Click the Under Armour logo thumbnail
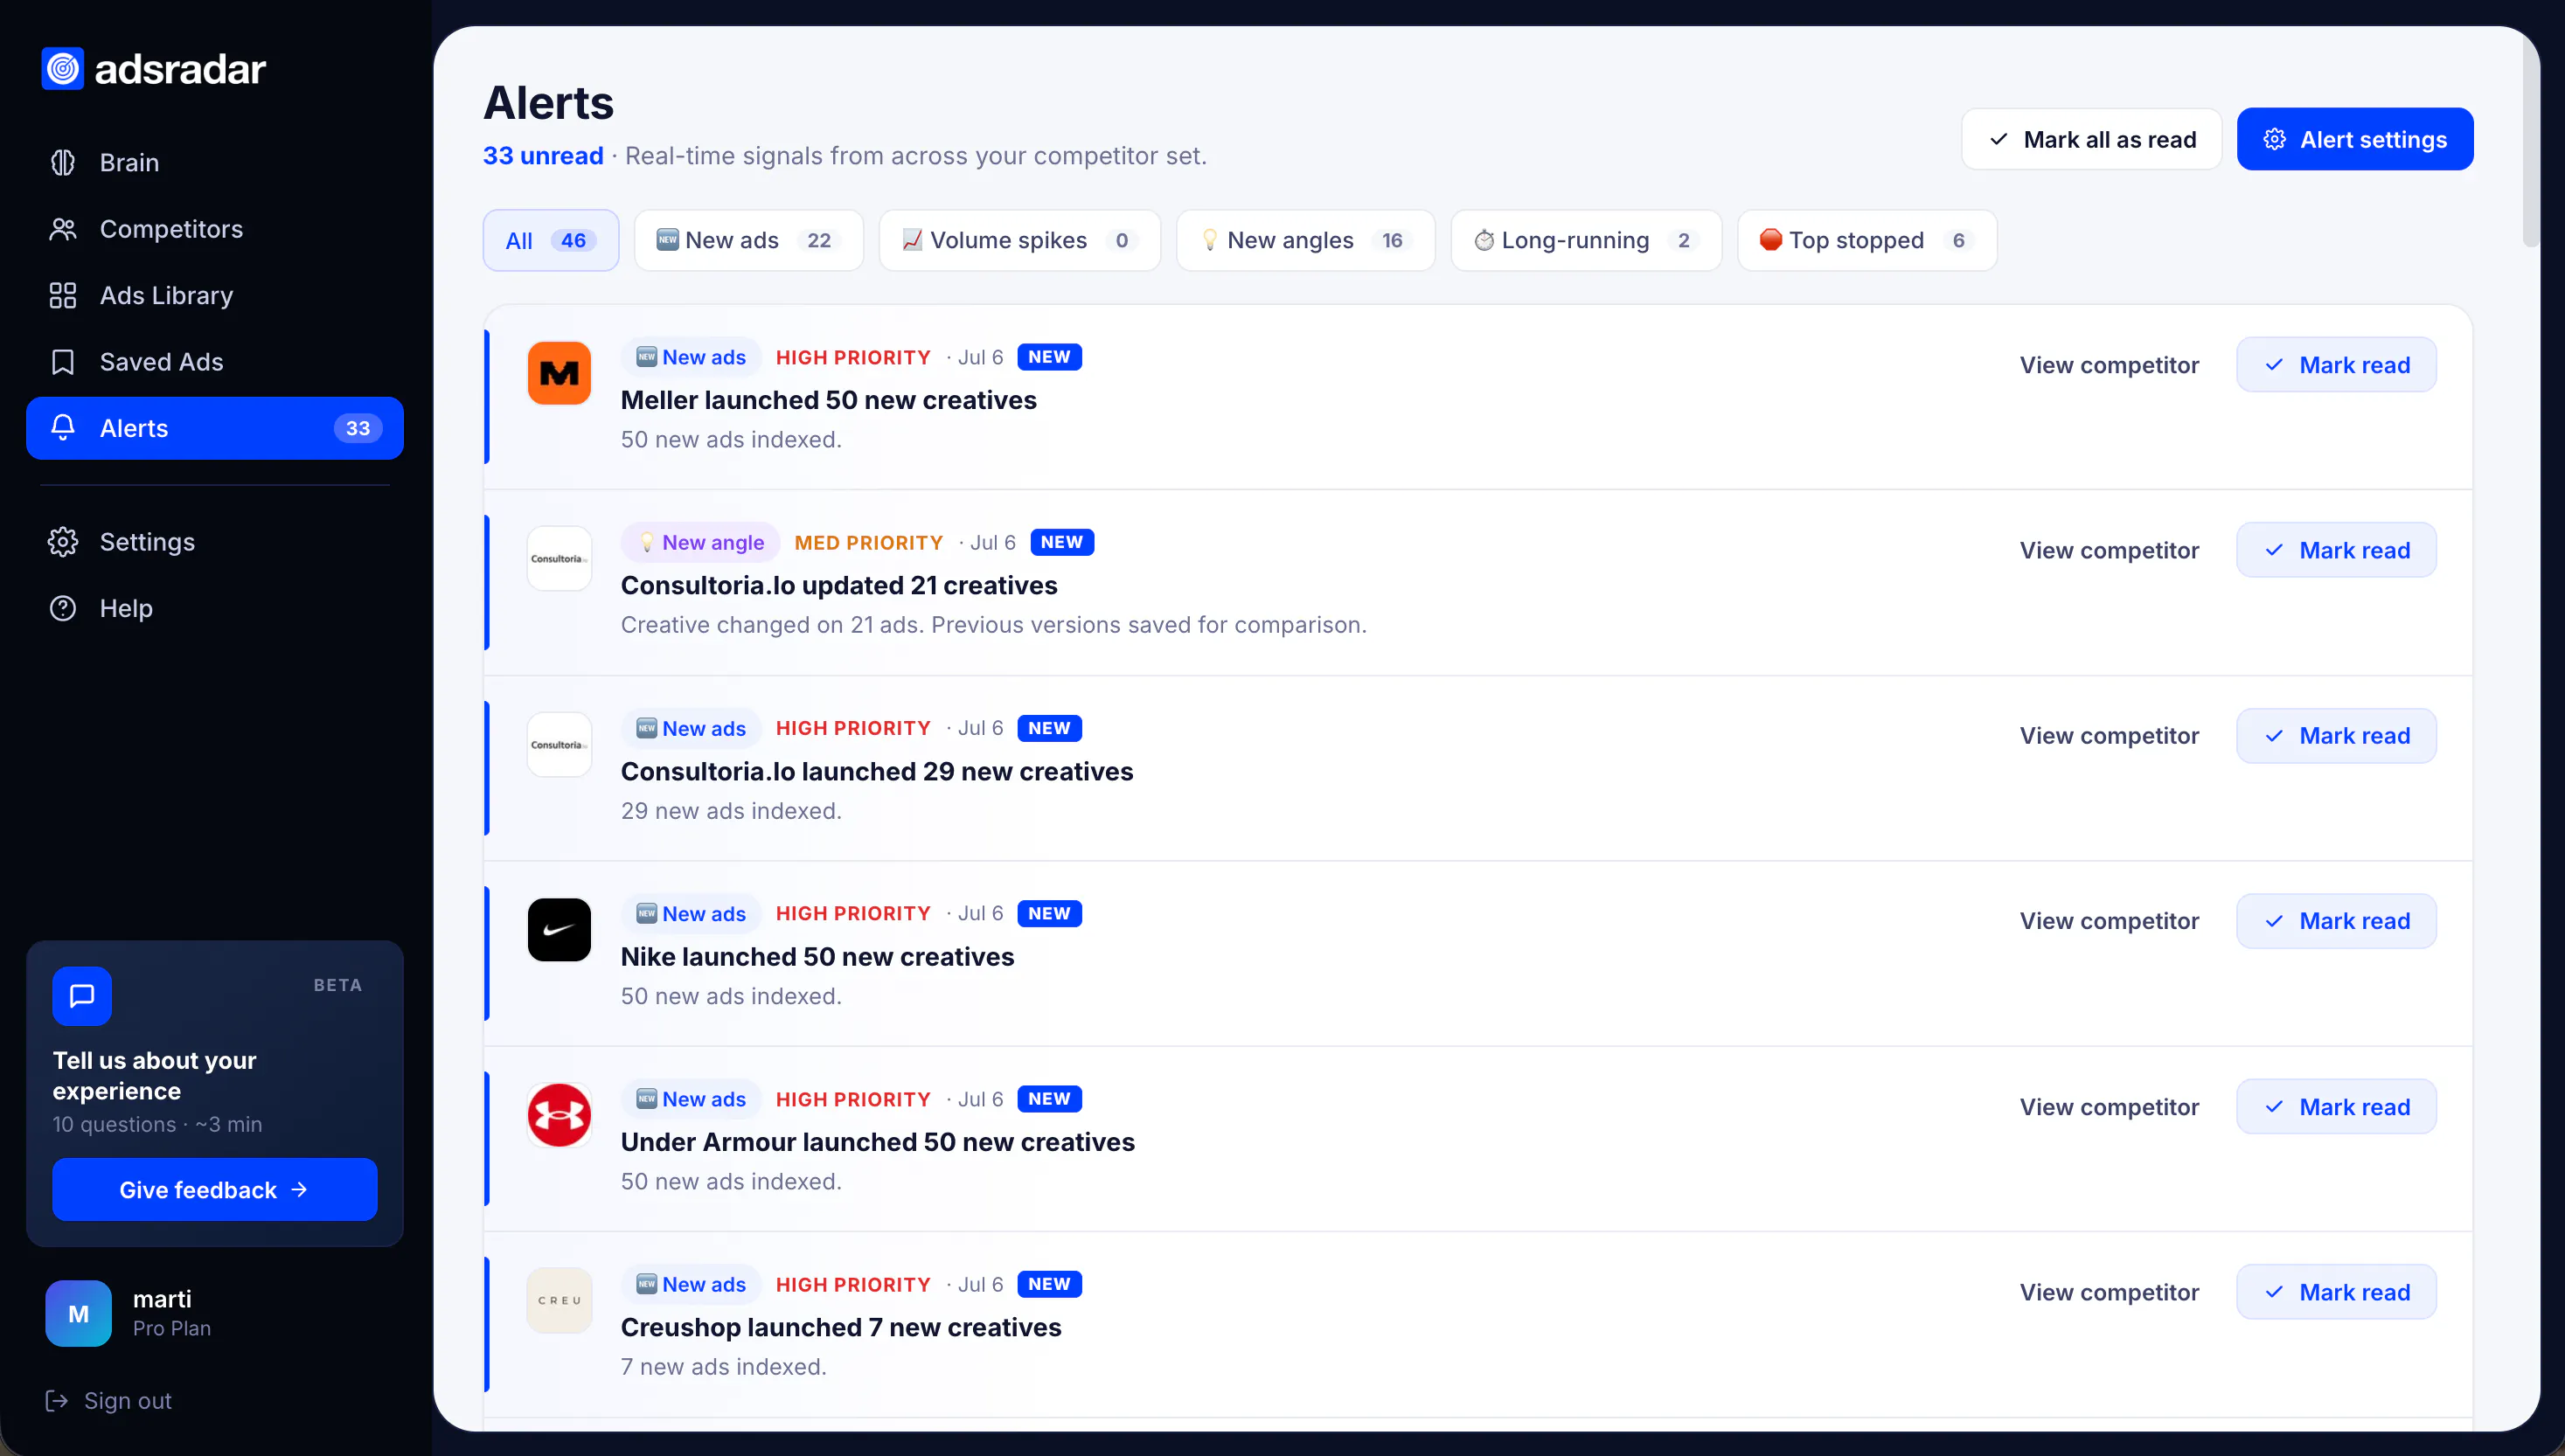The height and width of the screenshot is (1456, 2565). [x=559, y=1115]
